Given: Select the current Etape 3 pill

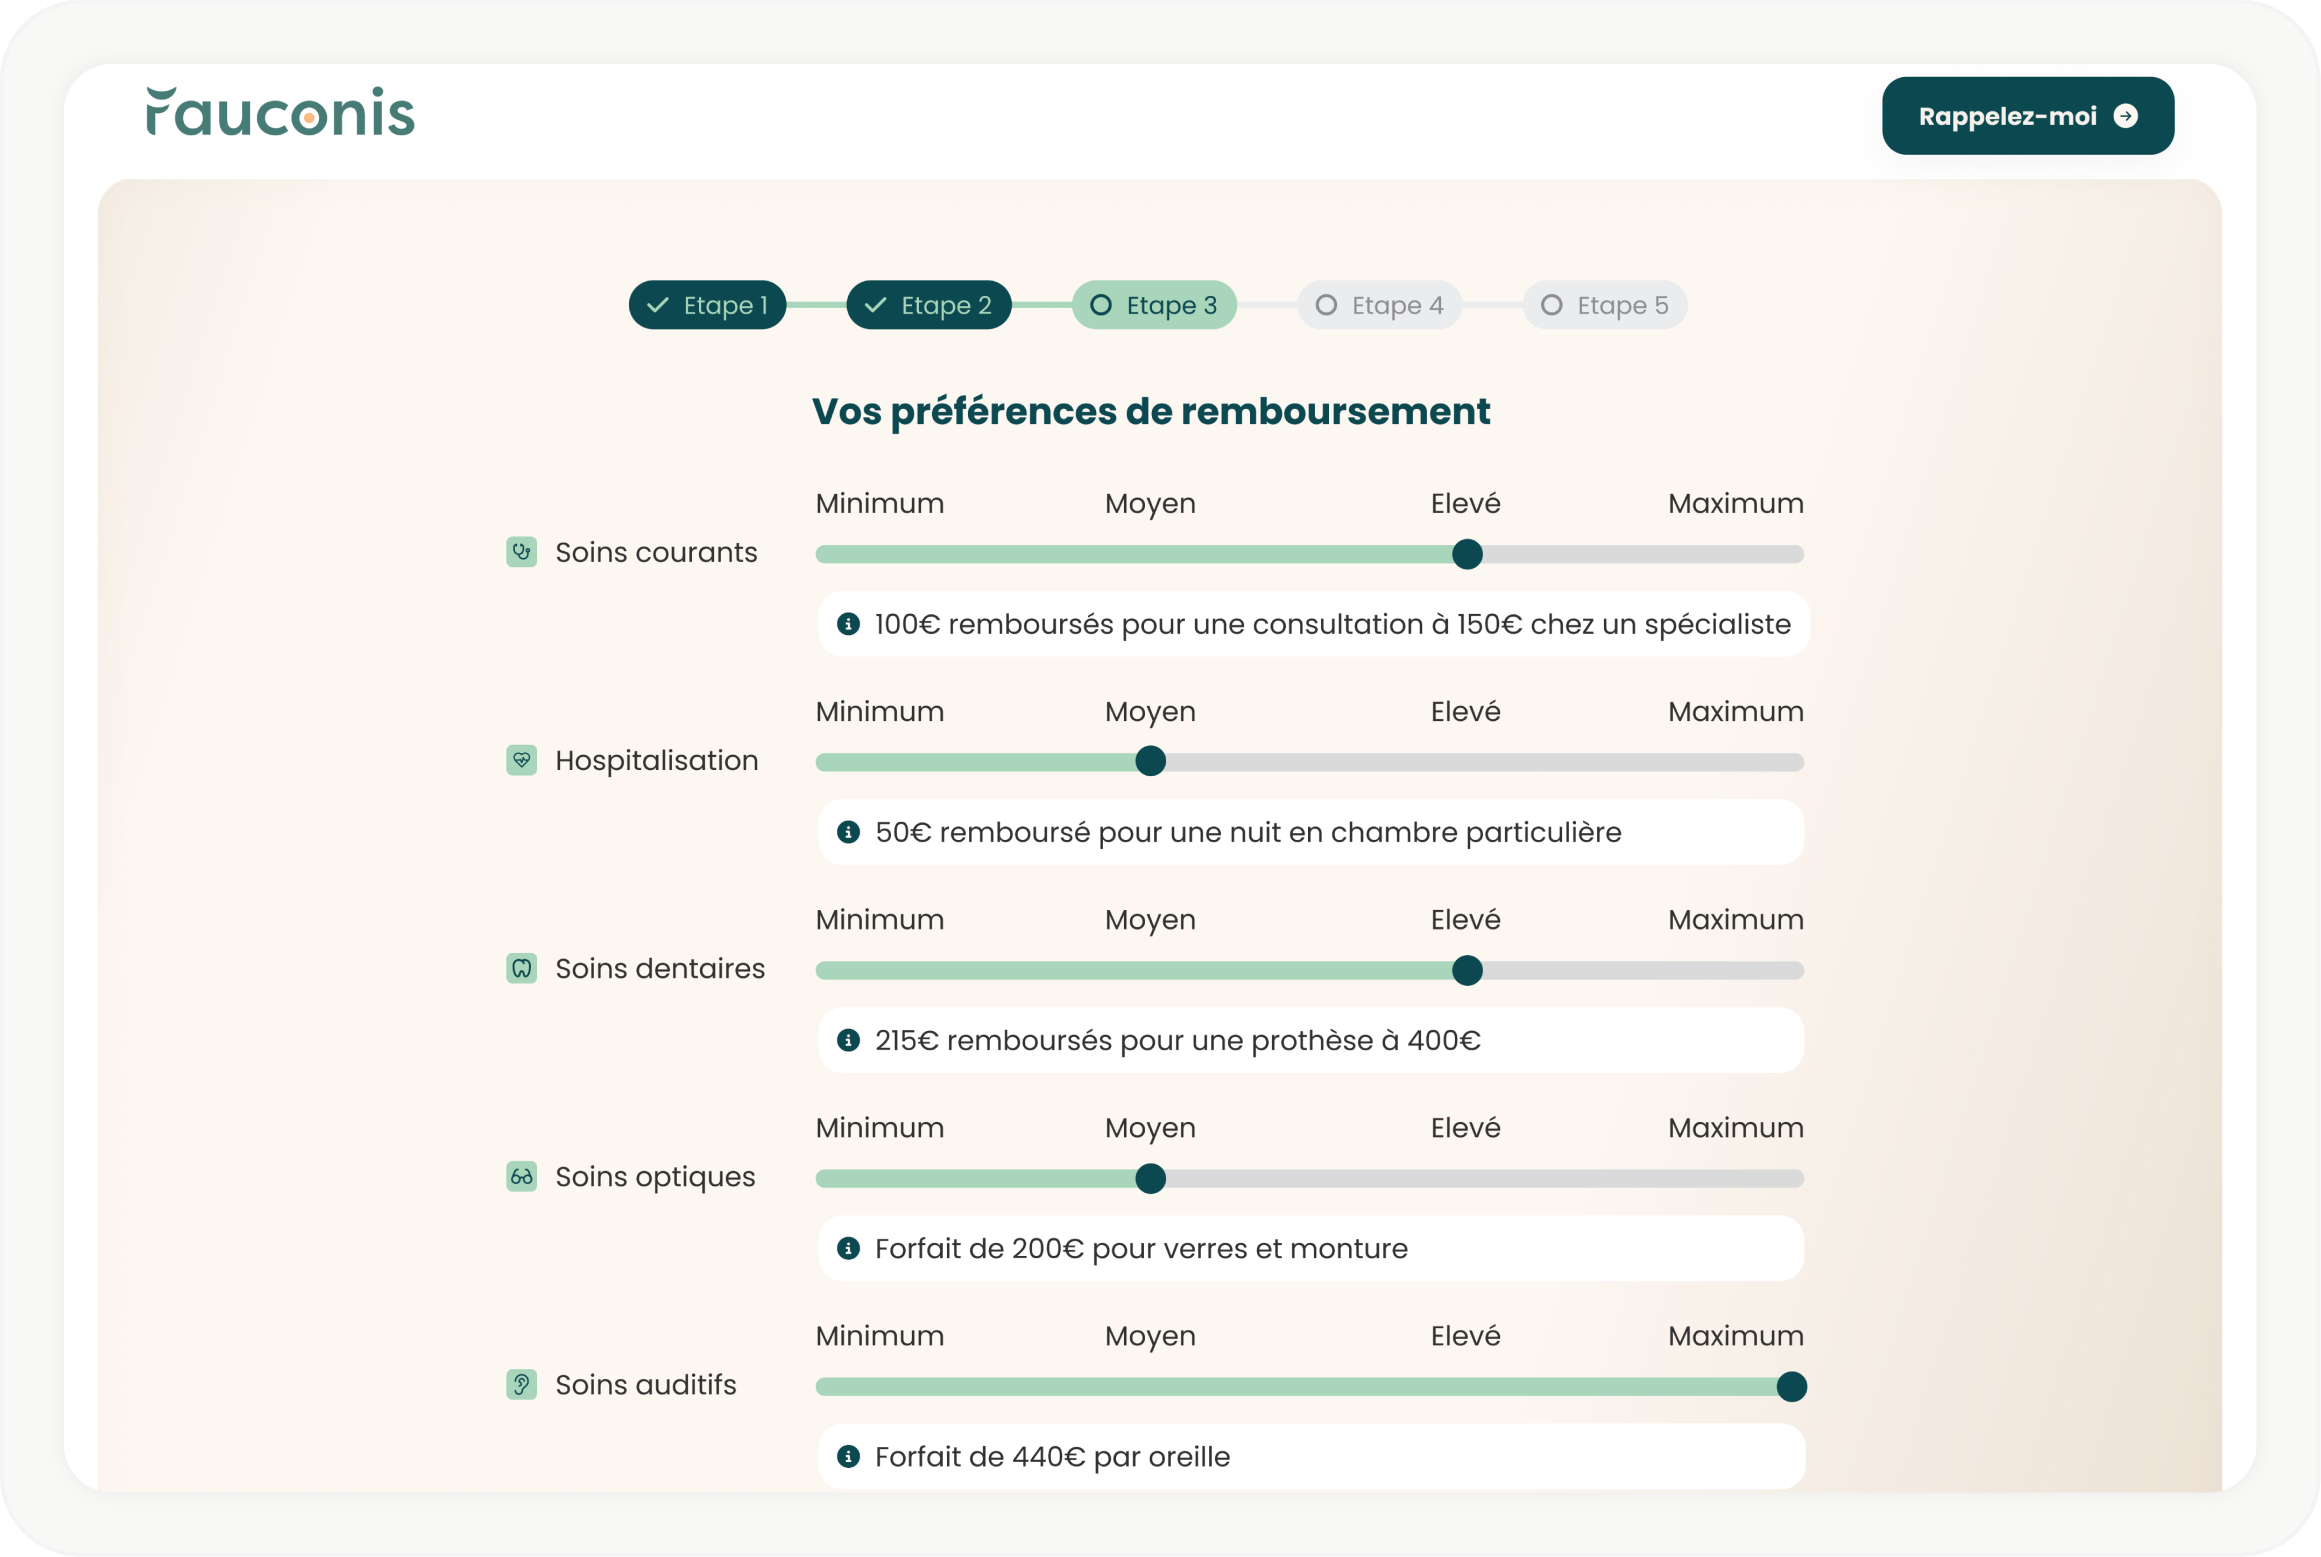Looking at the screenshot, I should 1154,305.
